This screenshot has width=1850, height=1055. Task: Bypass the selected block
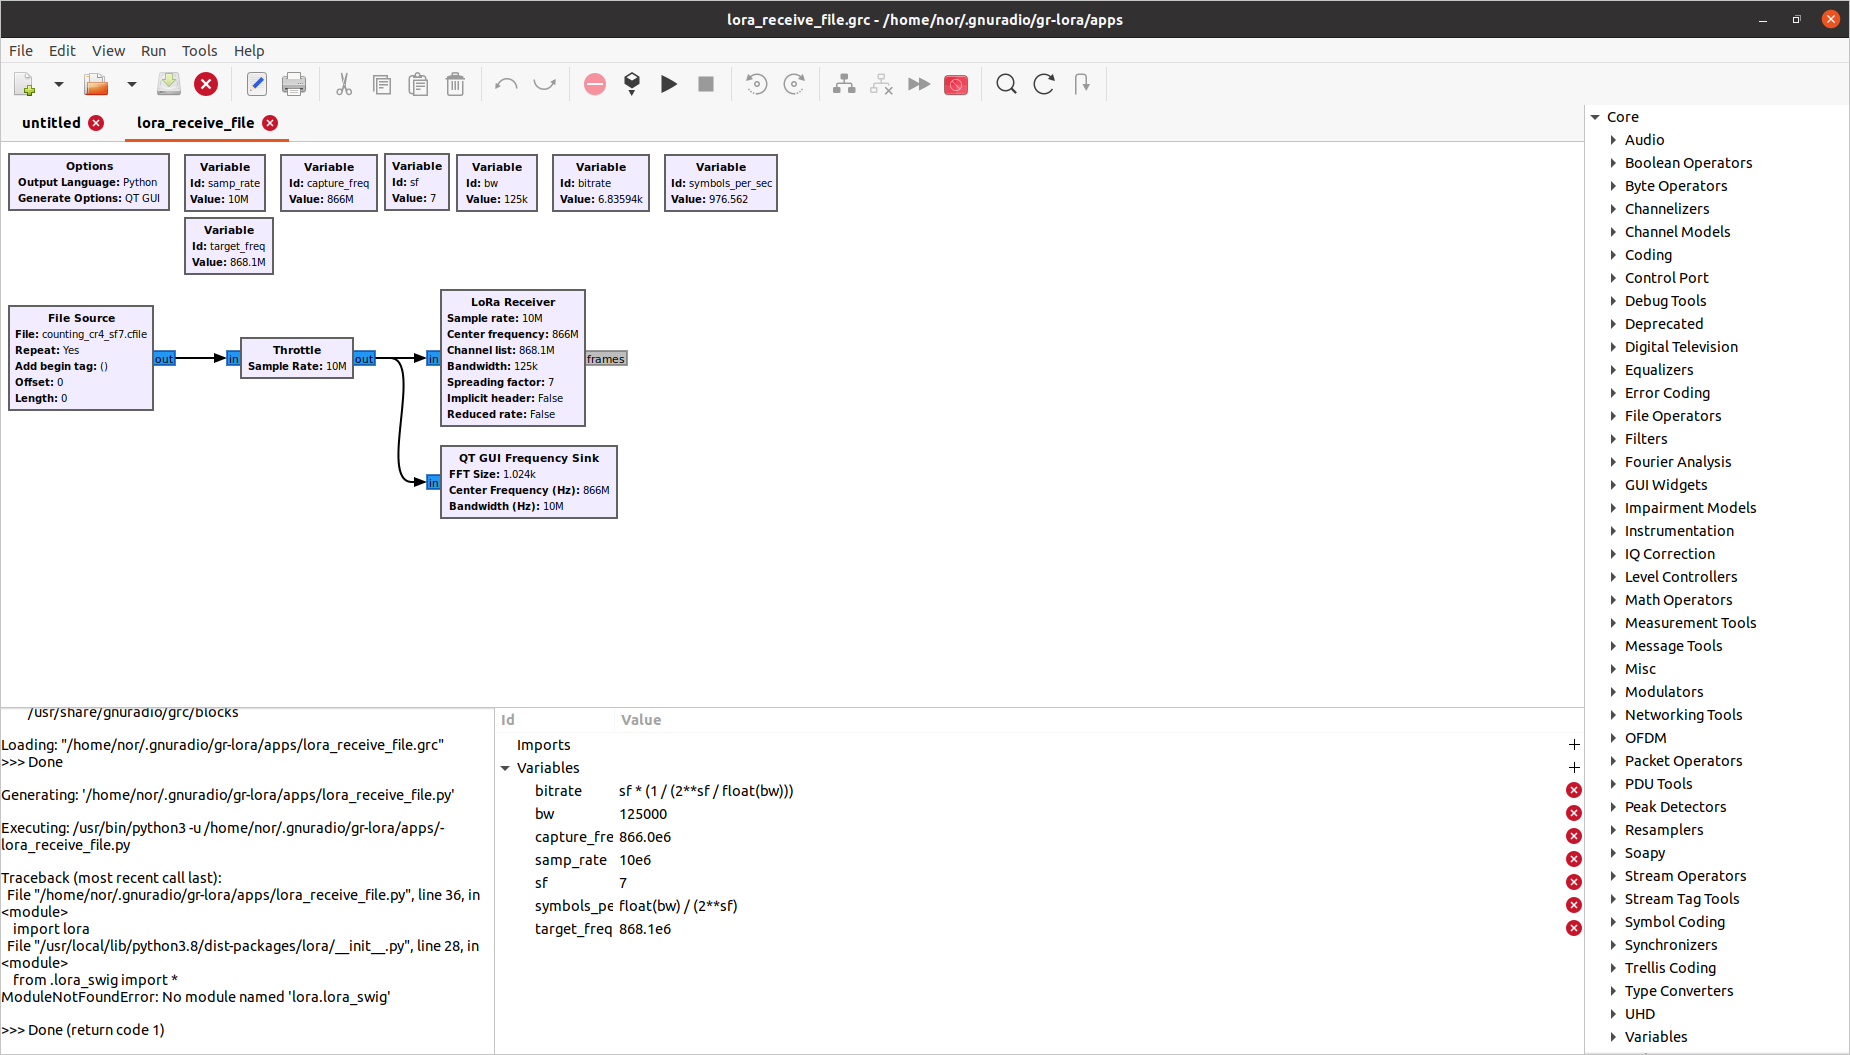click(x=919, y=84)
